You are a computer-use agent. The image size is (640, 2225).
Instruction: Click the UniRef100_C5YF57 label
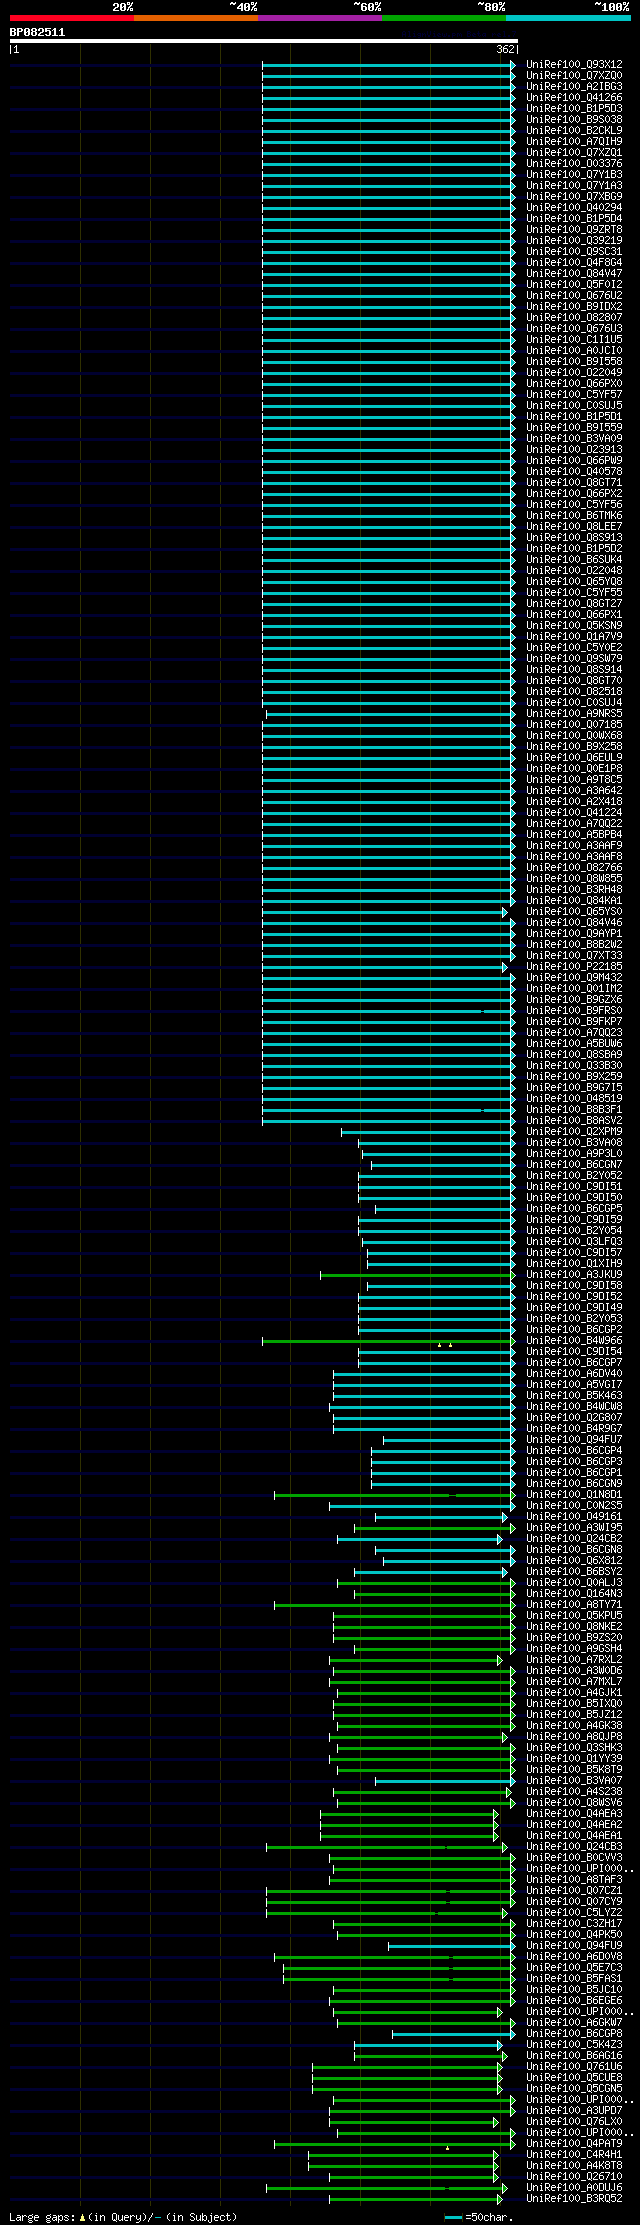click(574, 395)
